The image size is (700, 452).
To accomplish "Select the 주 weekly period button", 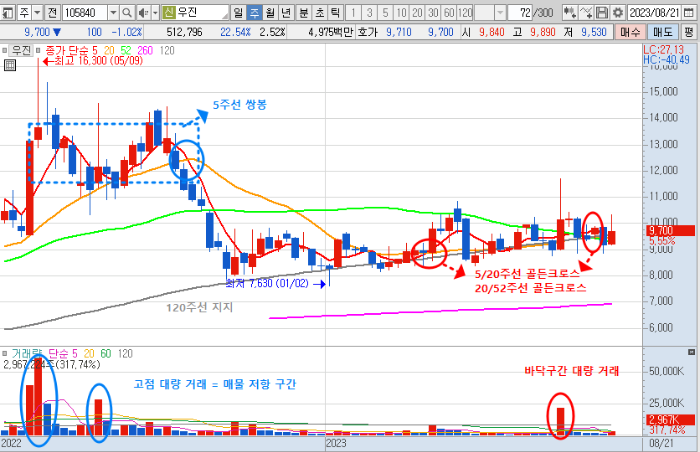I will click(x=254, y=13).
